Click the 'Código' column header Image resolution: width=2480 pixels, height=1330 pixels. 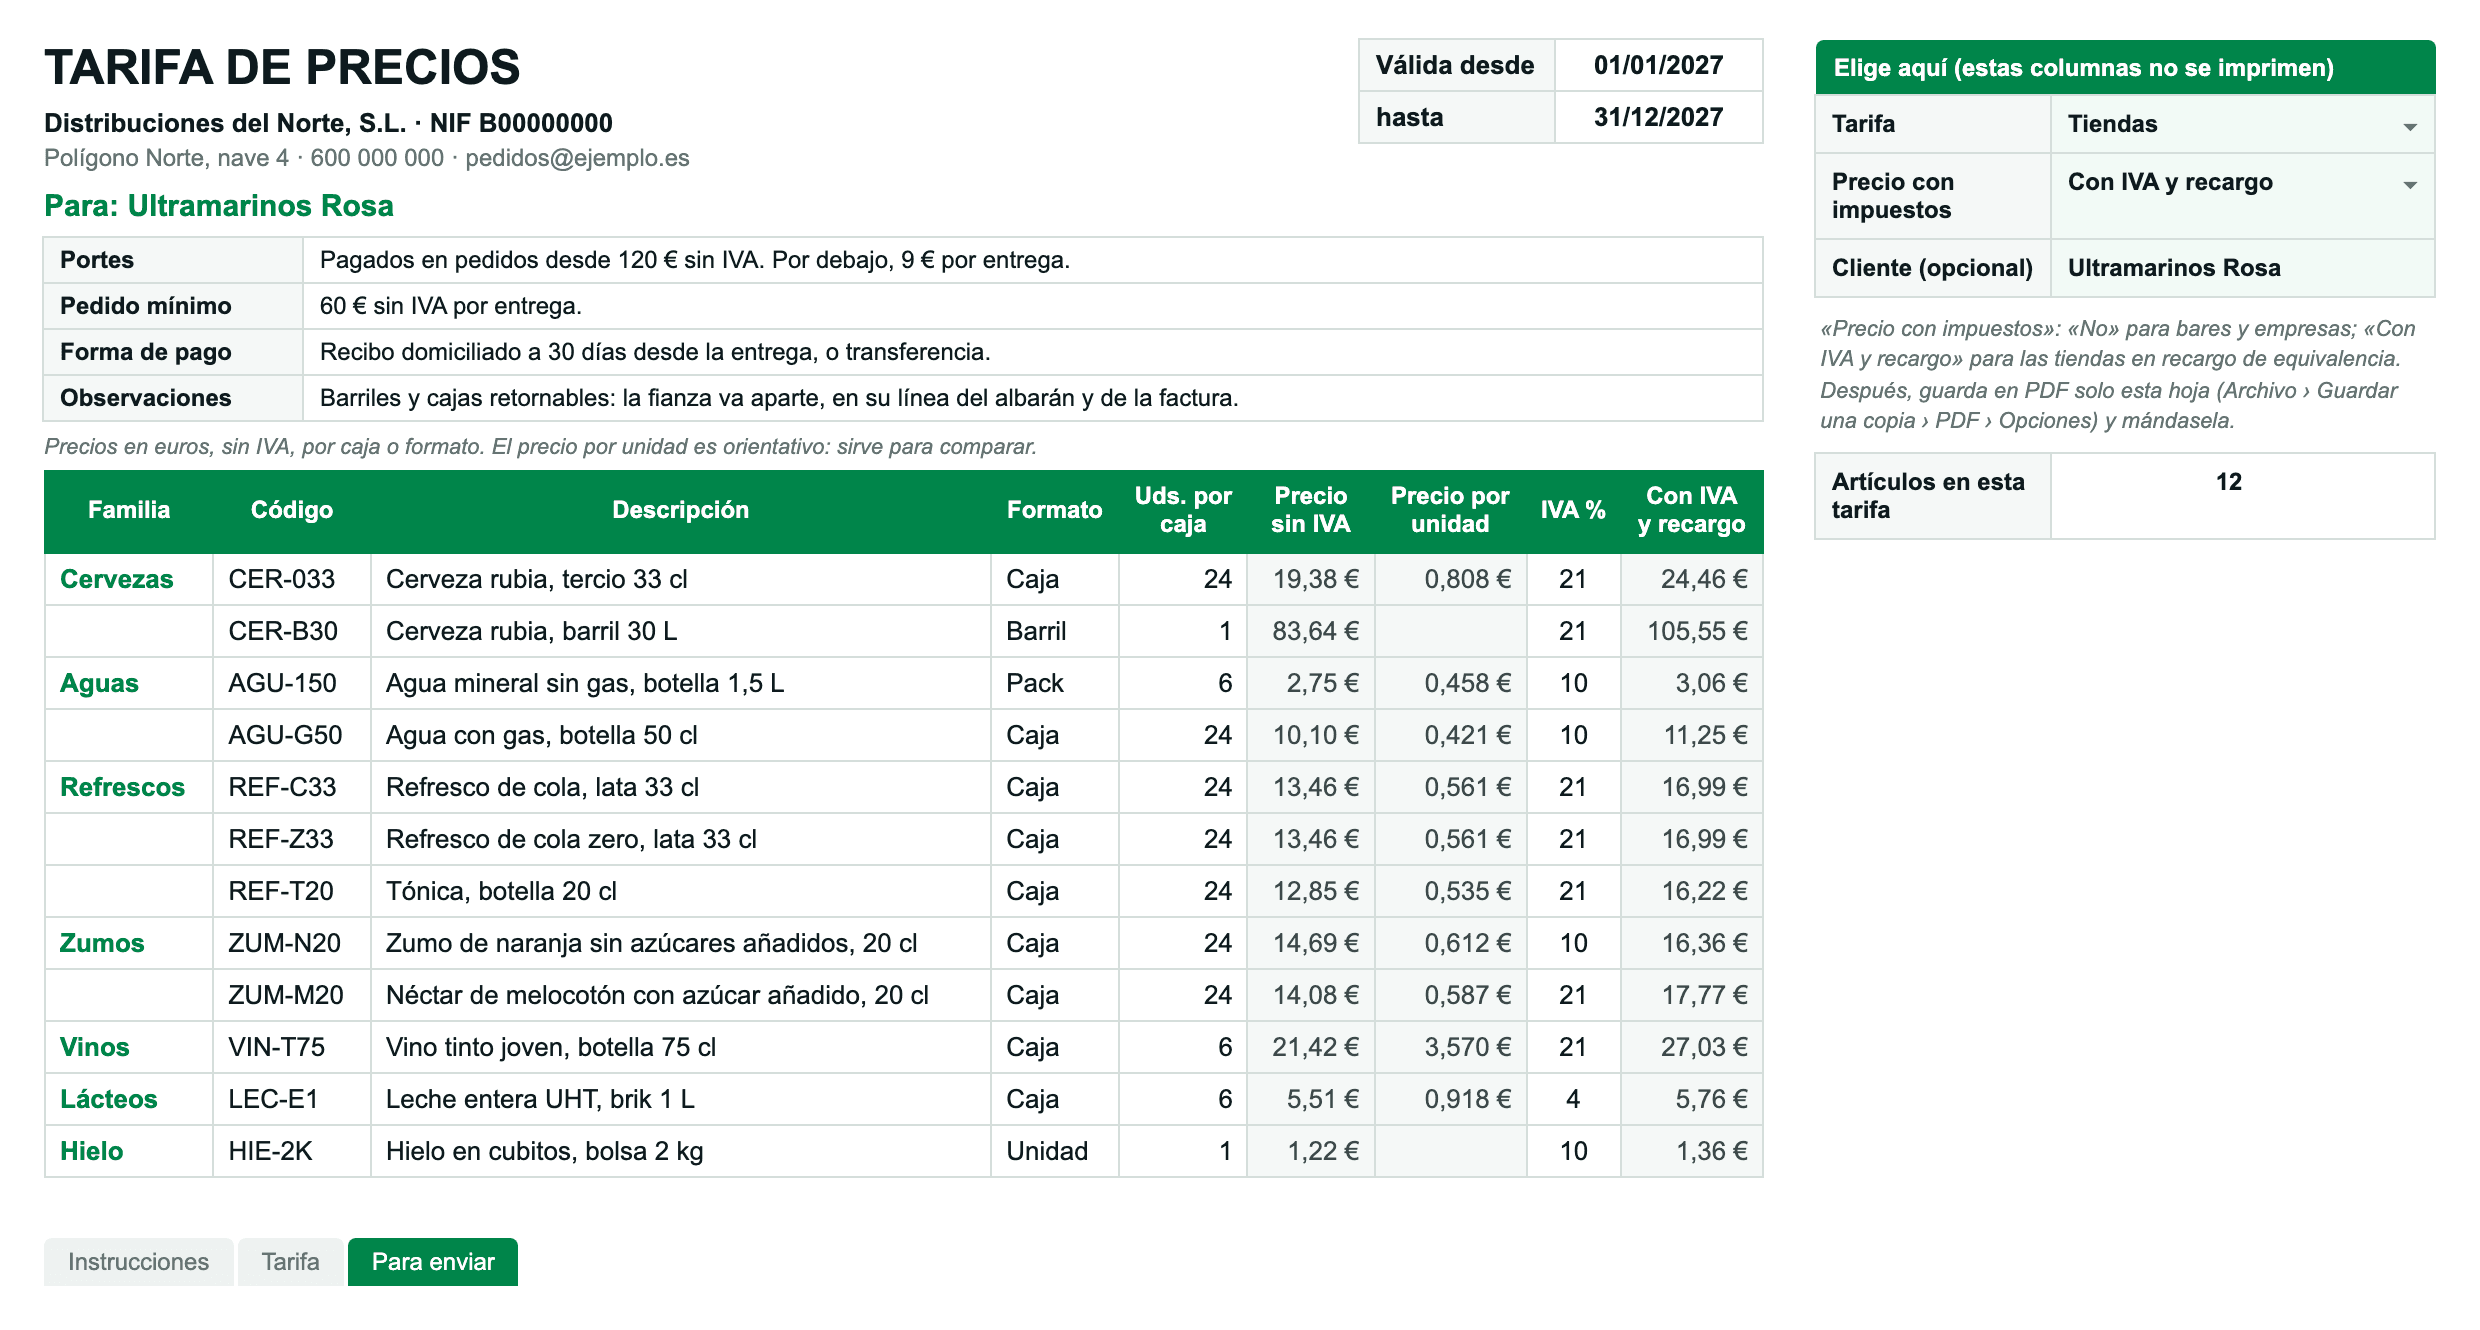click(292, 510)
